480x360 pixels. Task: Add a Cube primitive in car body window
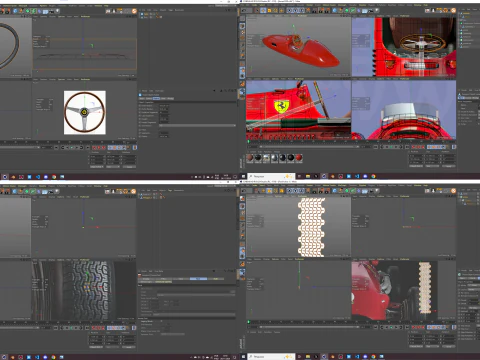coord(334,10)
